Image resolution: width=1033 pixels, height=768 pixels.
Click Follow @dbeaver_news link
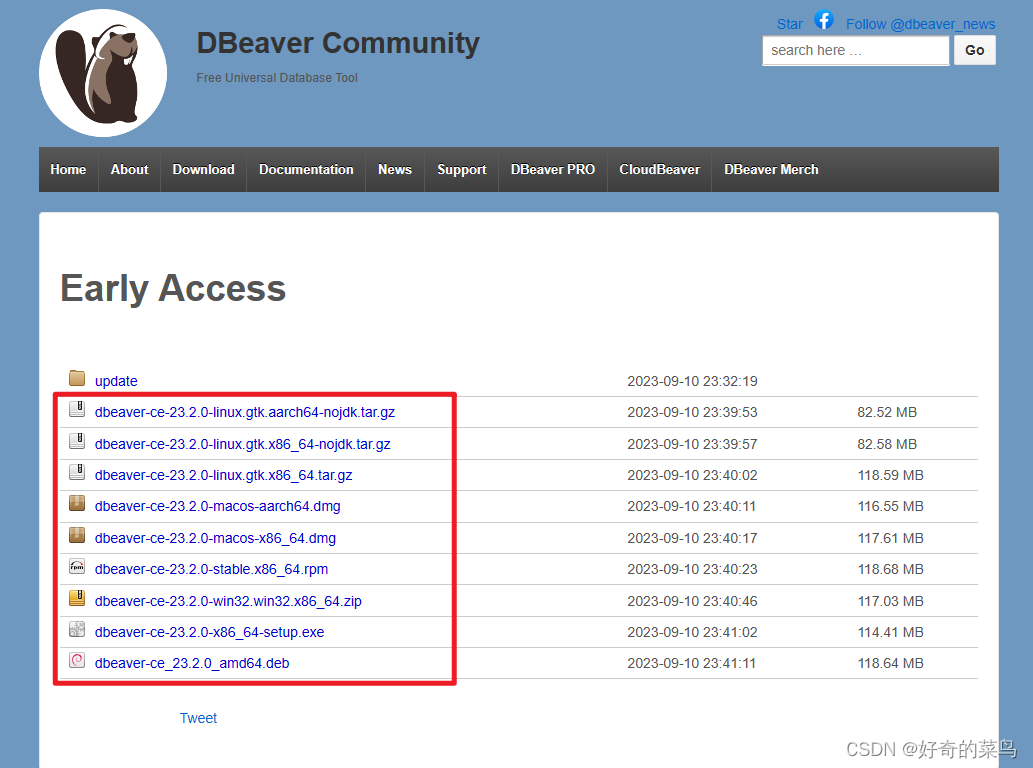point(920,24)
